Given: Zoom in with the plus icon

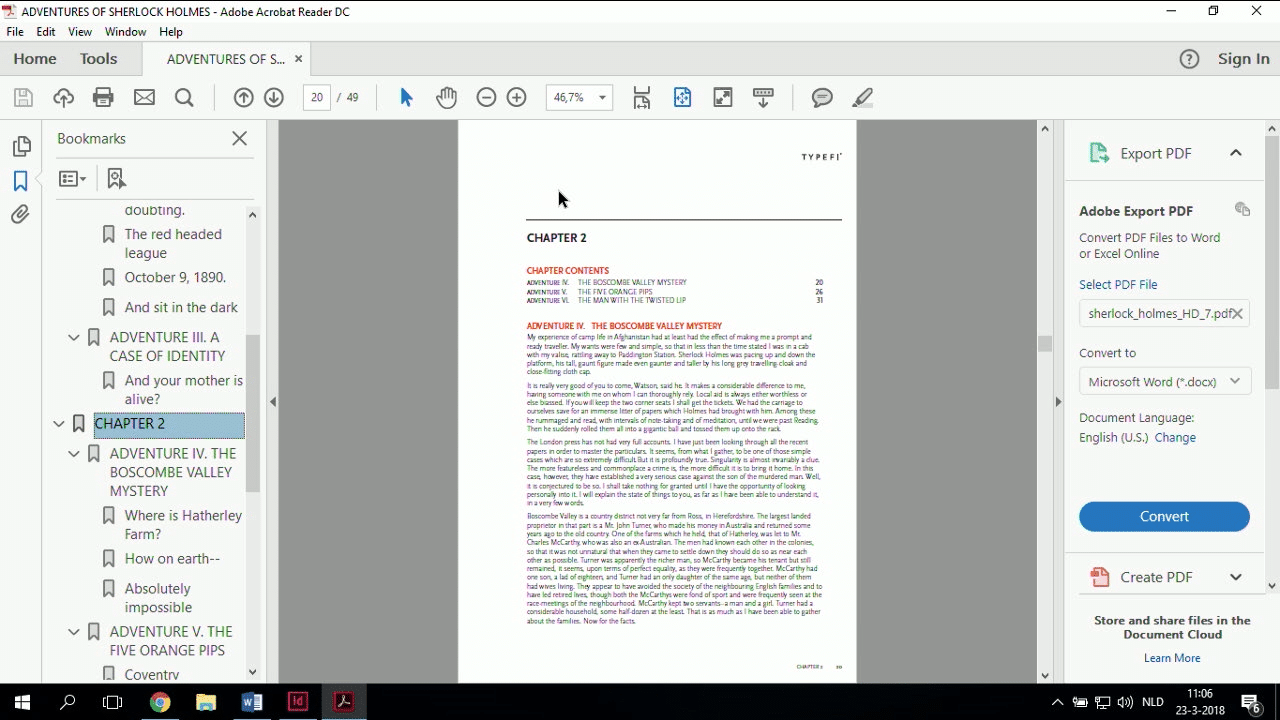Looking at the screenshot, I should [x=516, y=97].
